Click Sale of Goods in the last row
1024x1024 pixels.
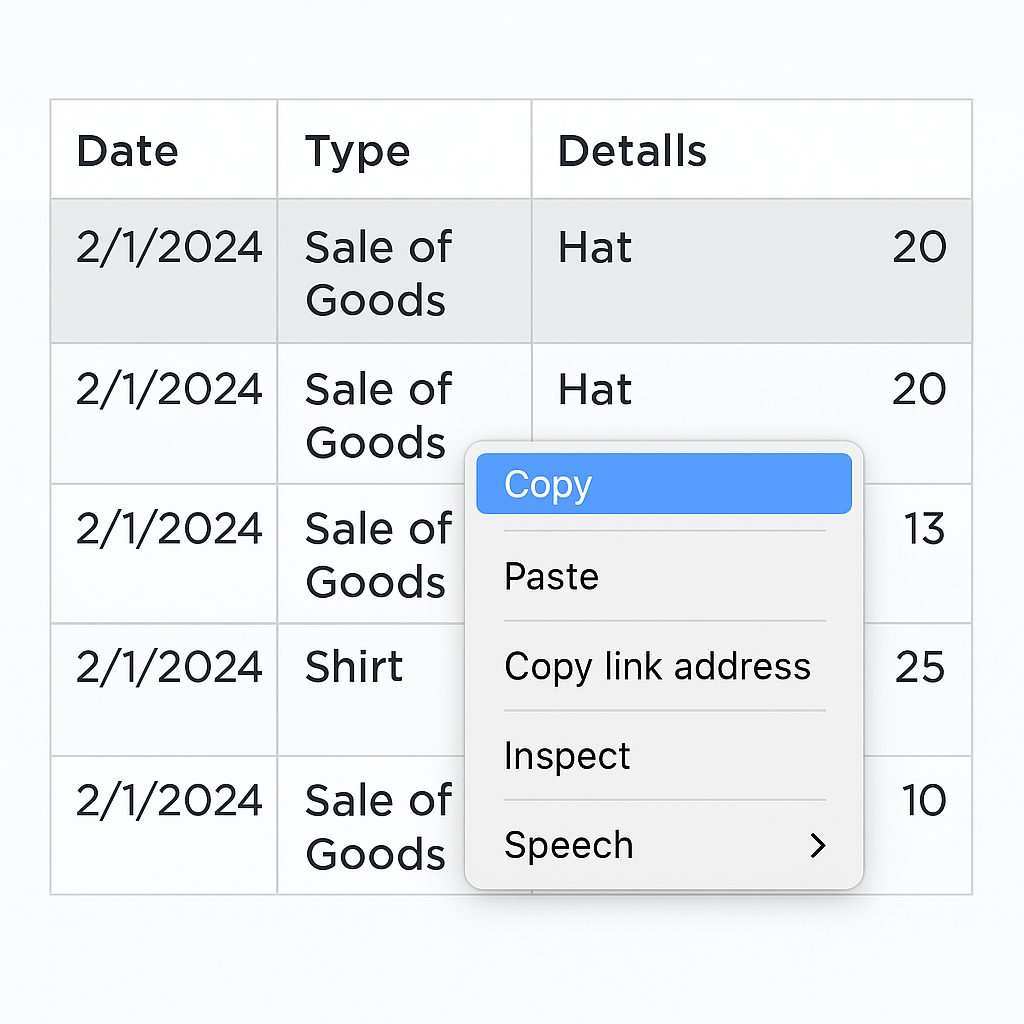pos(378,827)
